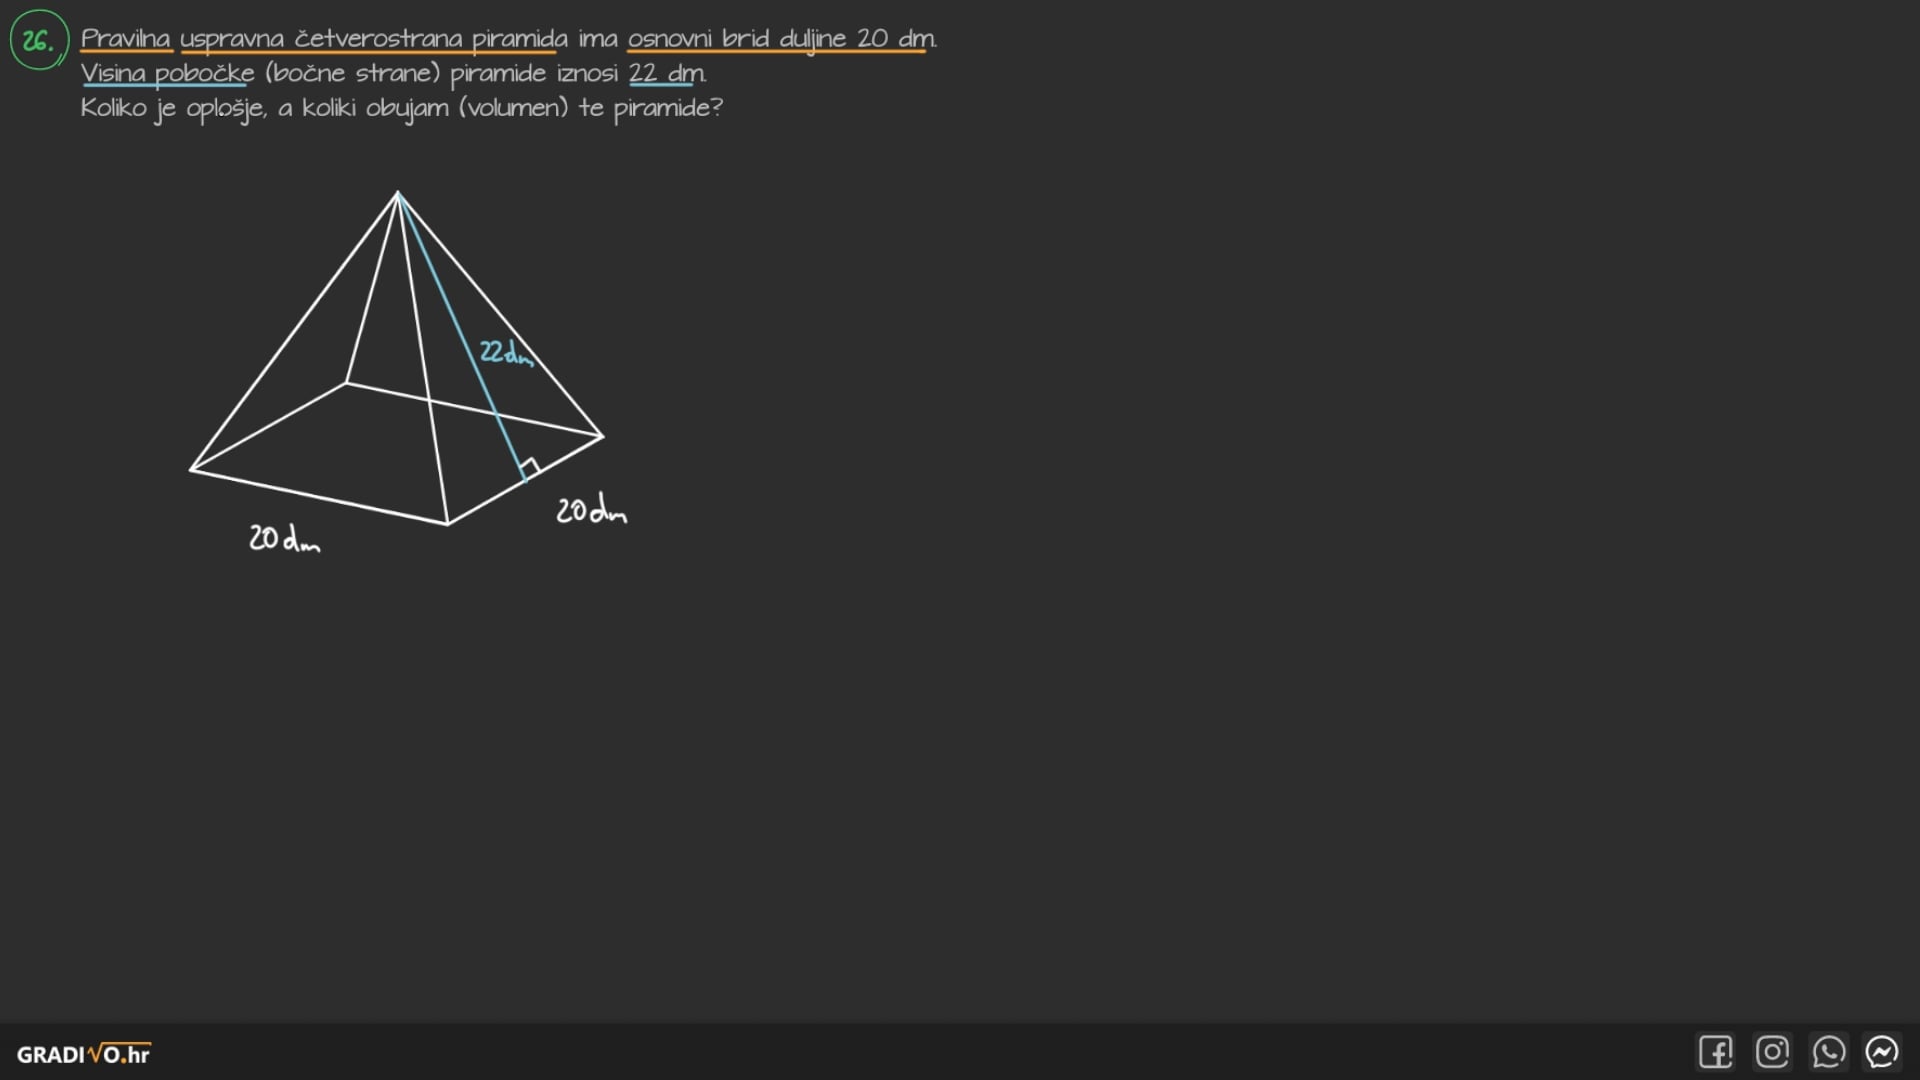Click the 20dm label under the front base edge
The width and height of the screenshot is (1920, 1080).
coord(284,539)
